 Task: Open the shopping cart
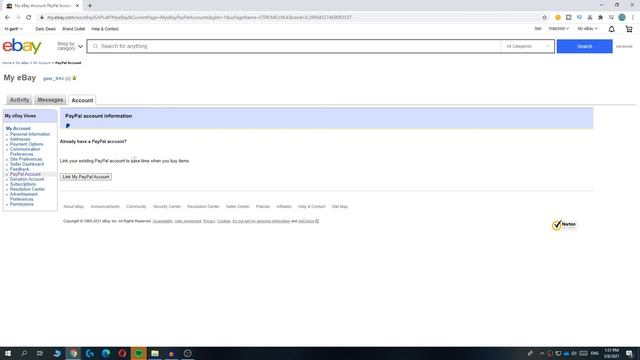(x=629, y=29)
